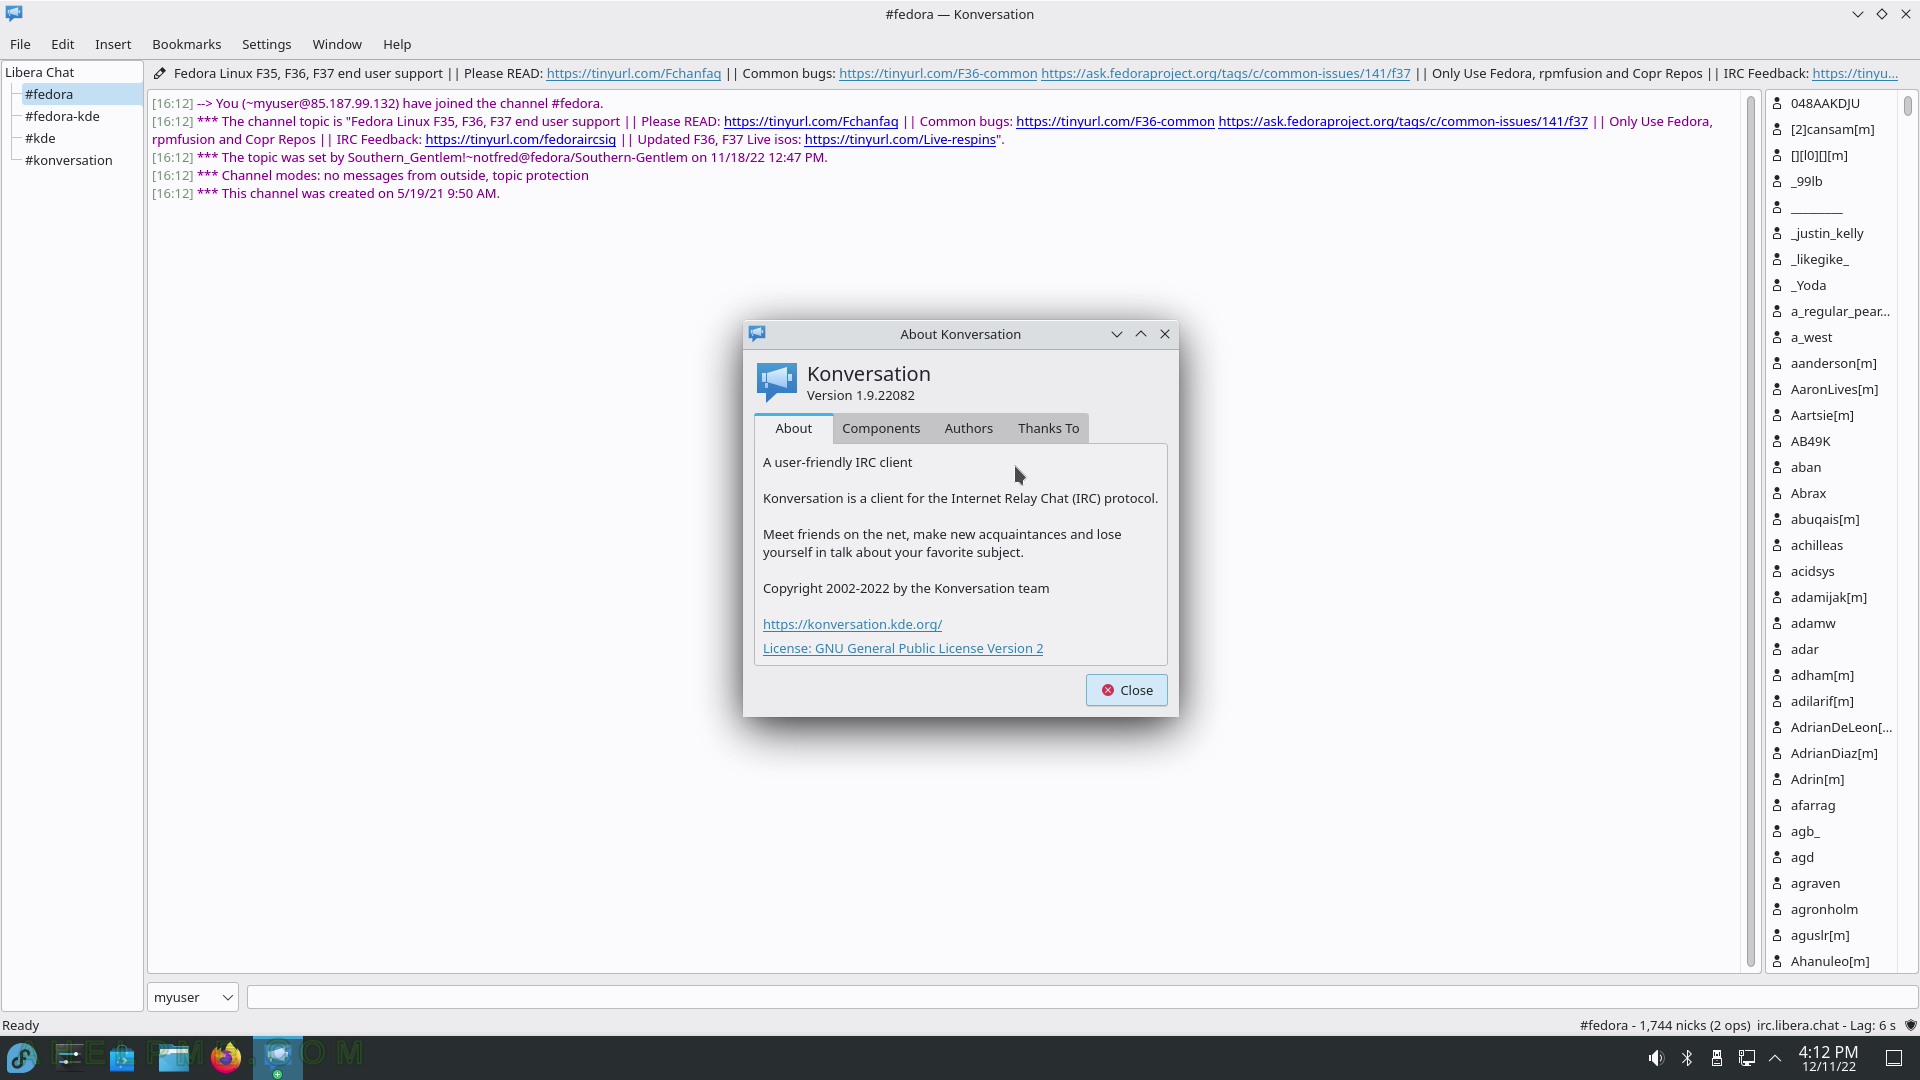The height and width of the screenshot is (1080, 1920).
Task: Open the GNU General Public License link
Action: [x=903, y=648]
